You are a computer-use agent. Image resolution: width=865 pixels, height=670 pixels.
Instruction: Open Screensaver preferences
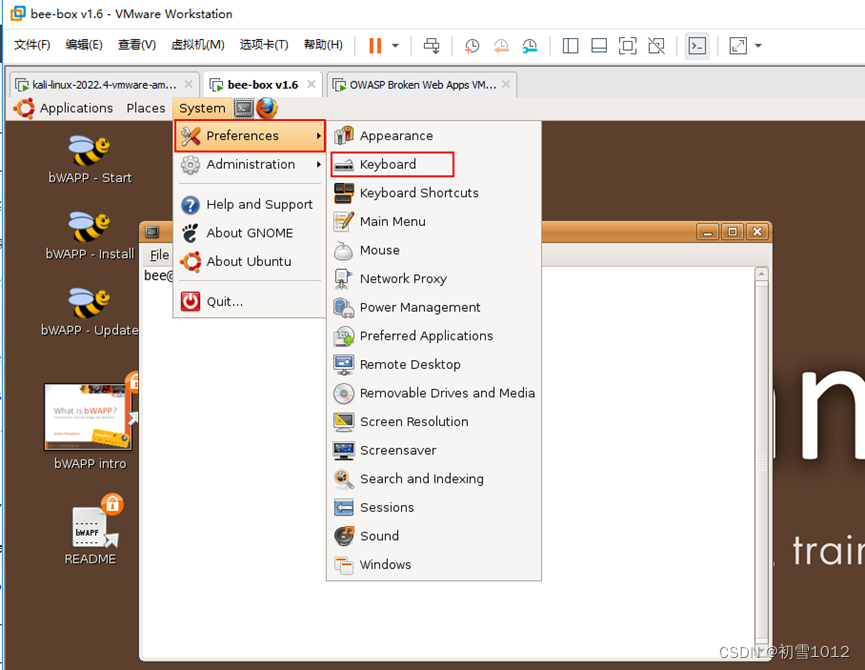click(434, 451)
